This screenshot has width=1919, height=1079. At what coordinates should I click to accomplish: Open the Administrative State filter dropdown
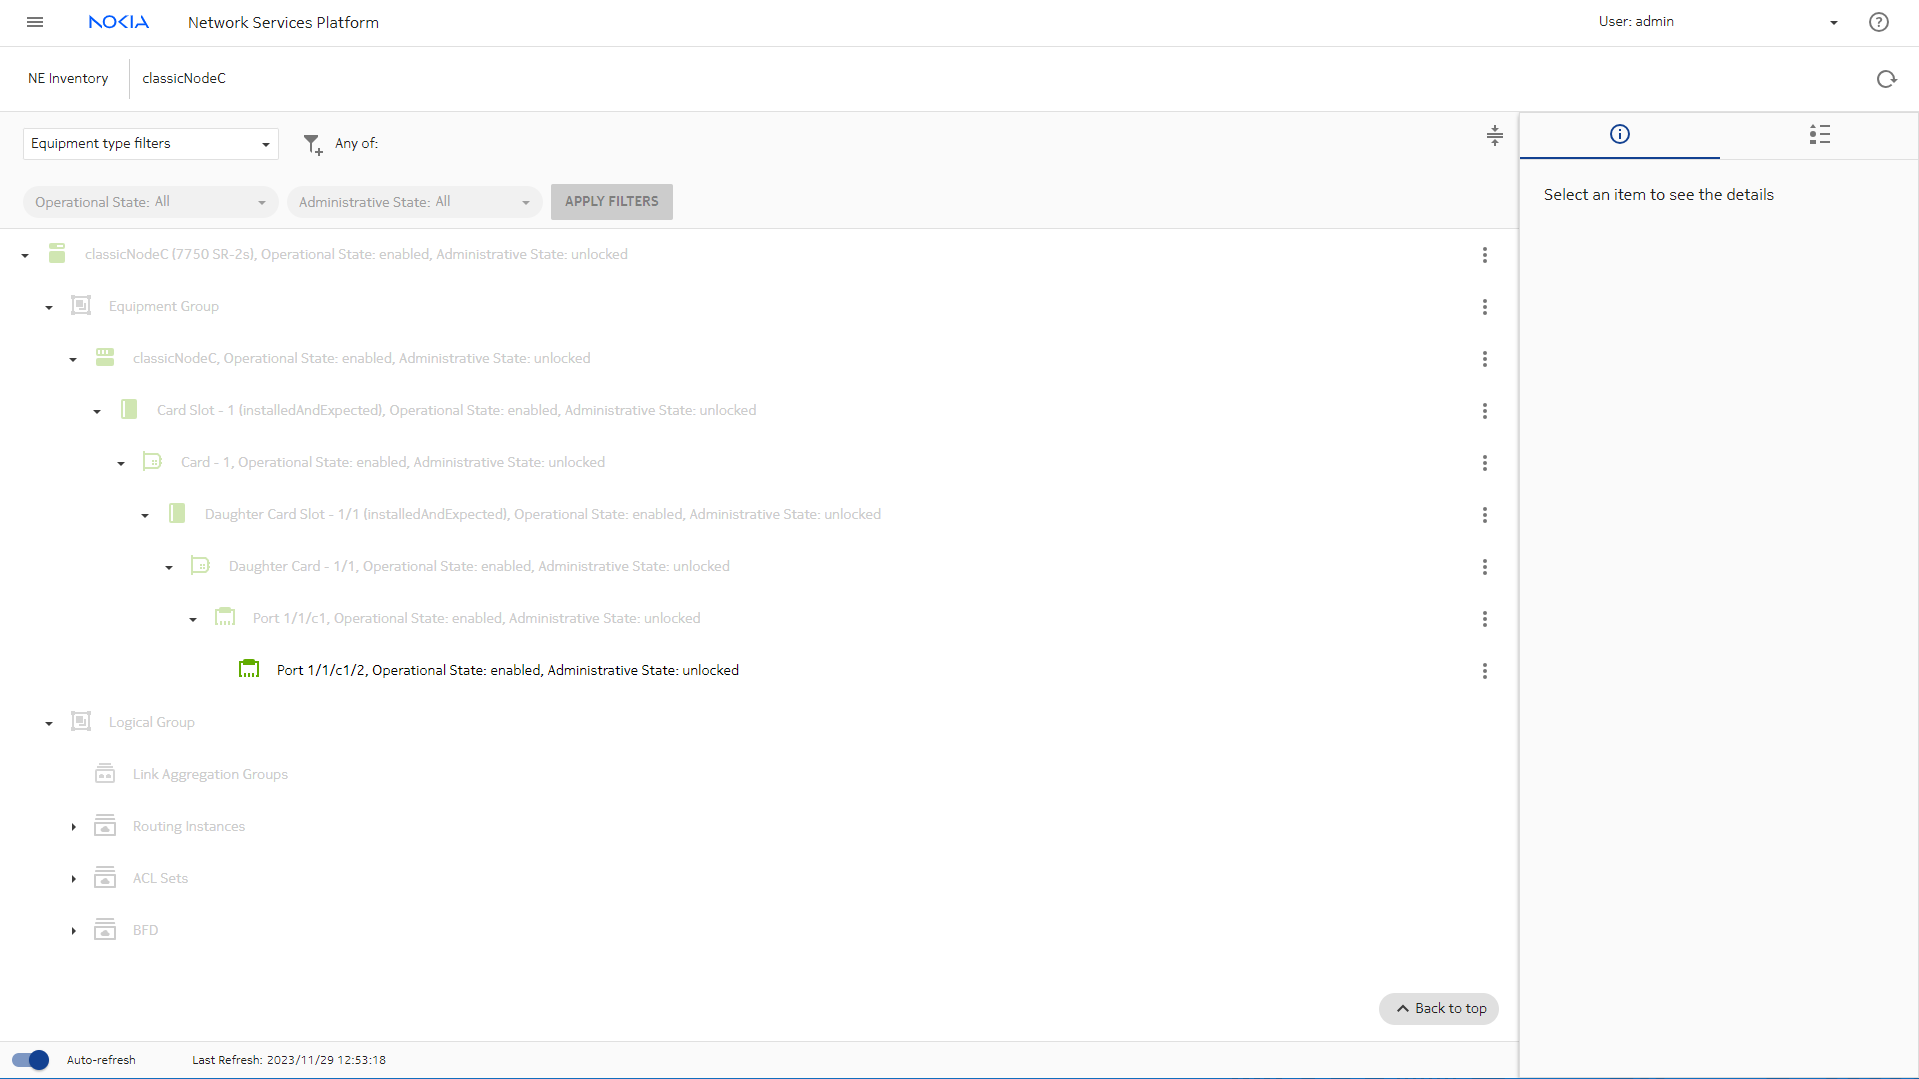pos(414,202)
